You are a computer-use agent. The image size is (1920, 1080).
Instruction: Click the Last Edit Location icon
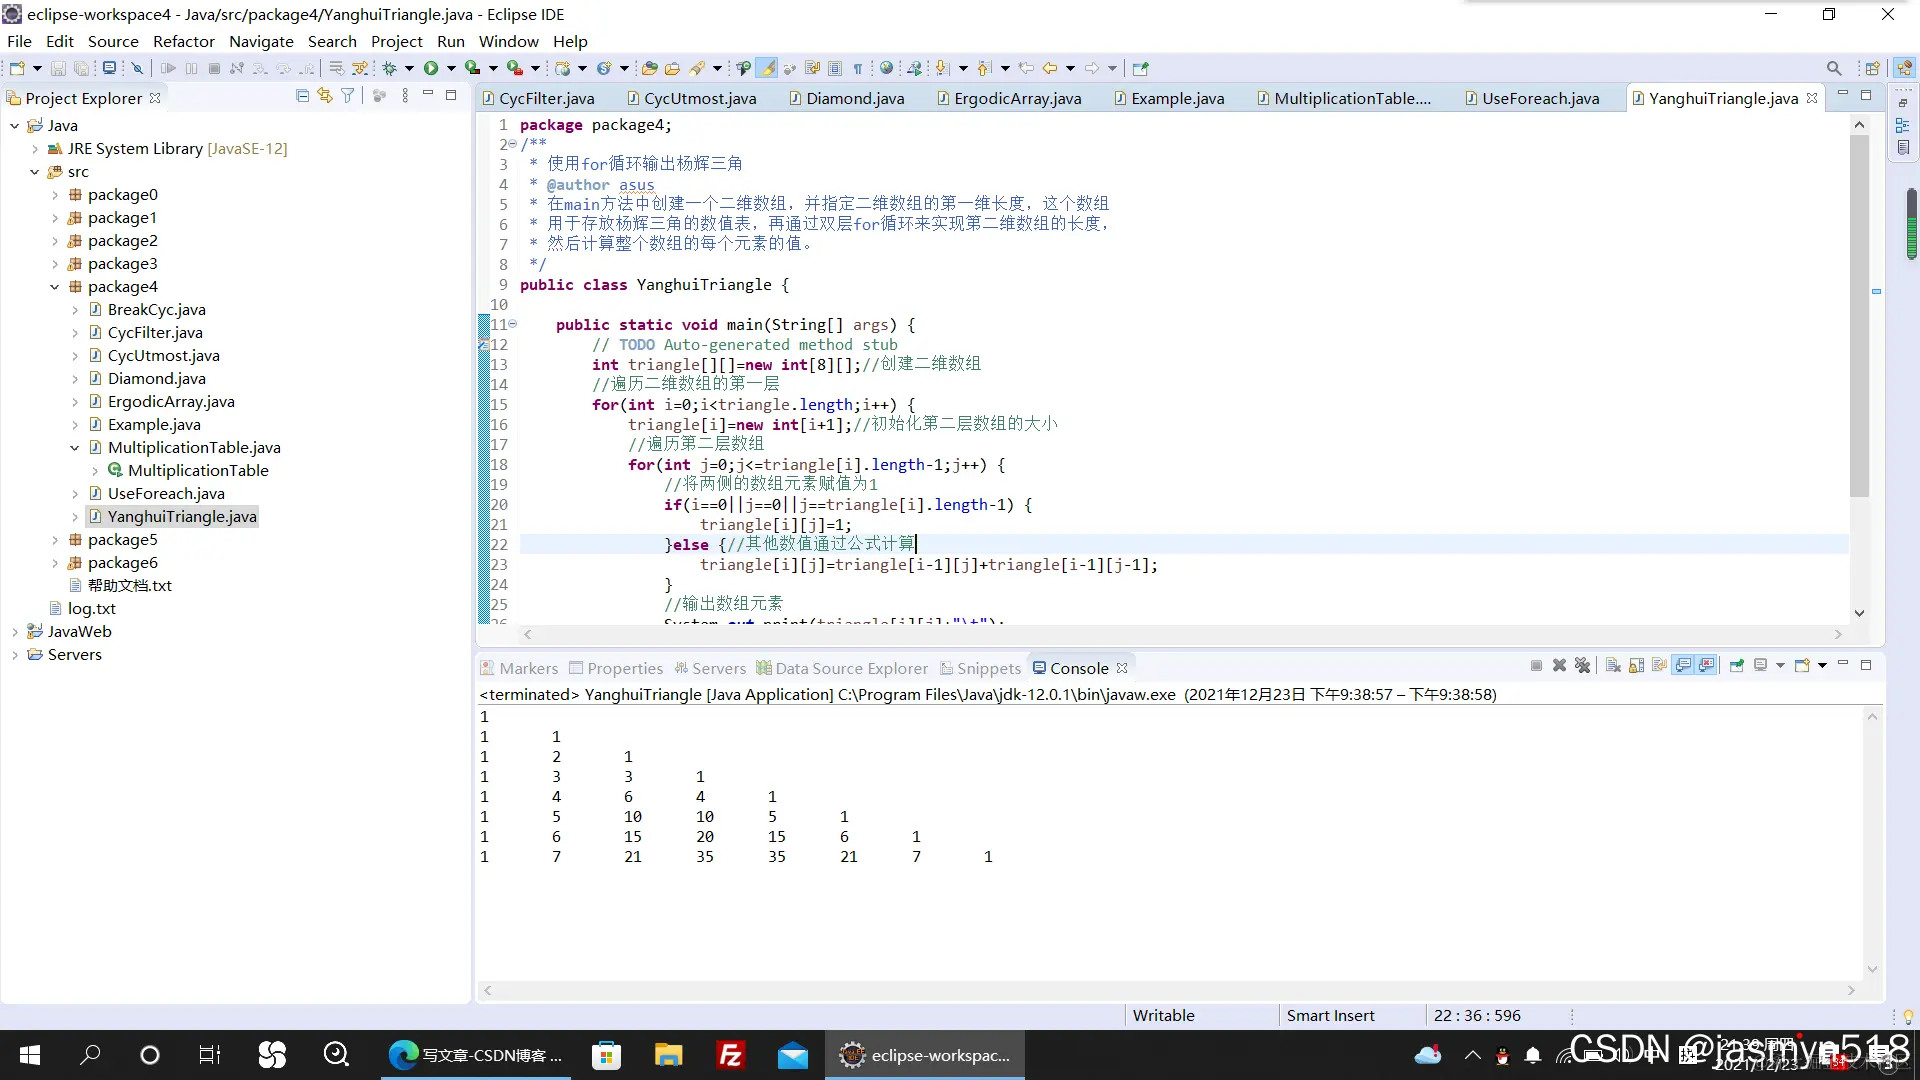[1026, 68]
